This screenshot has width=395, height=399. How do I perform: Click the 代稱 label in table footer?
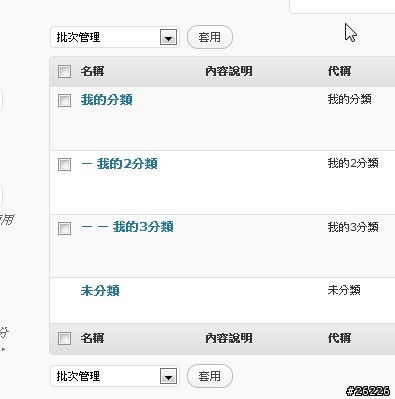pyautogui.click(x=339, y=338)
